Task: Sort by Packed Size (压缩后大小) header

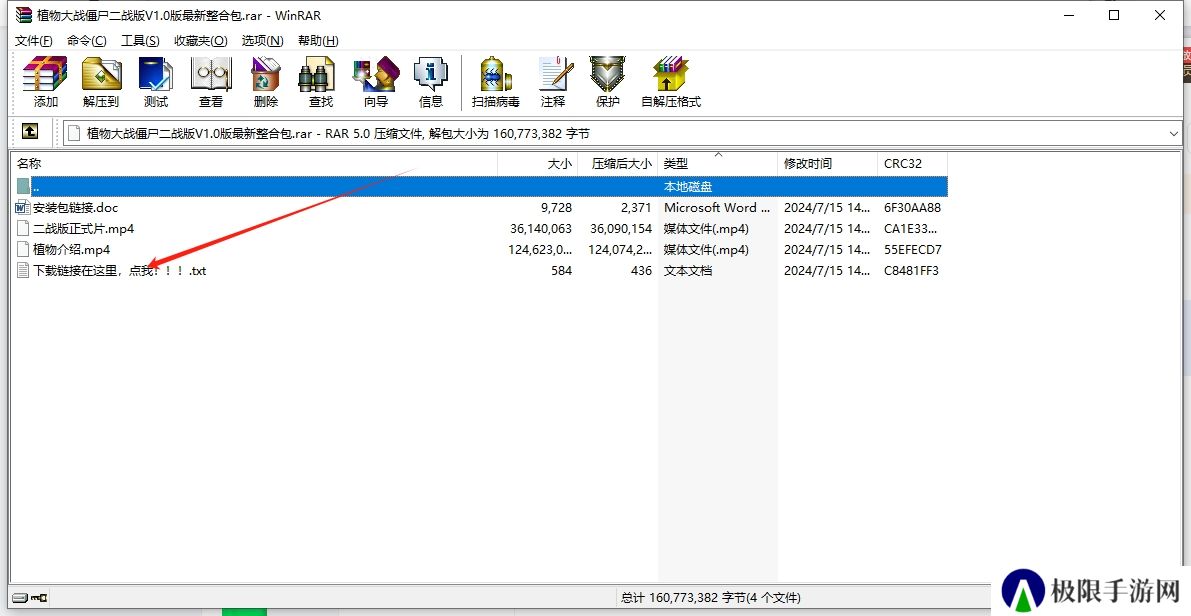Action: (x=618, y=163)
